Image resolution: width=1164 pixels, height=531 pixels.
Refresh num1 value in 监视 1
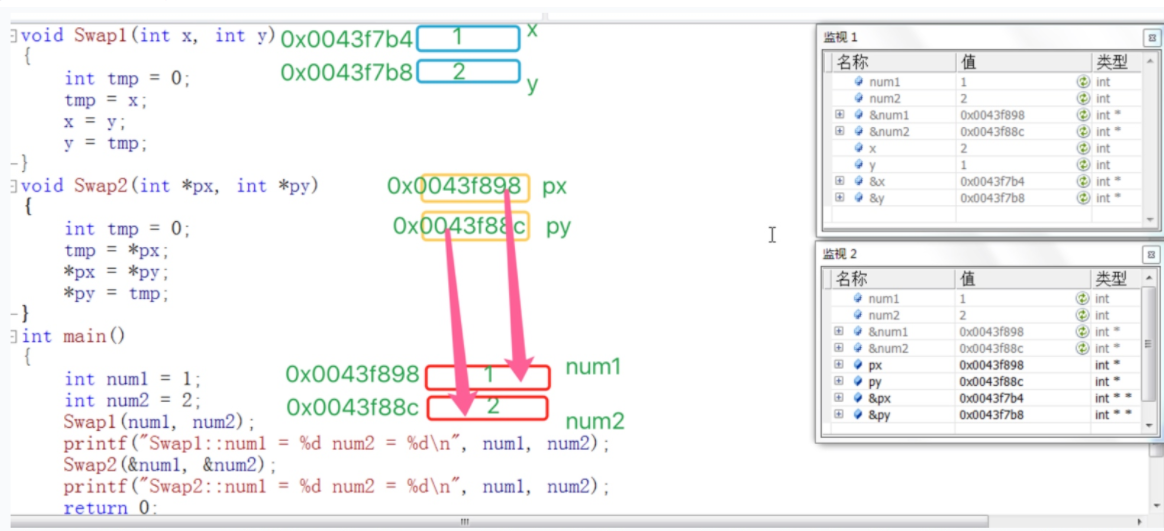[1083, 82]
